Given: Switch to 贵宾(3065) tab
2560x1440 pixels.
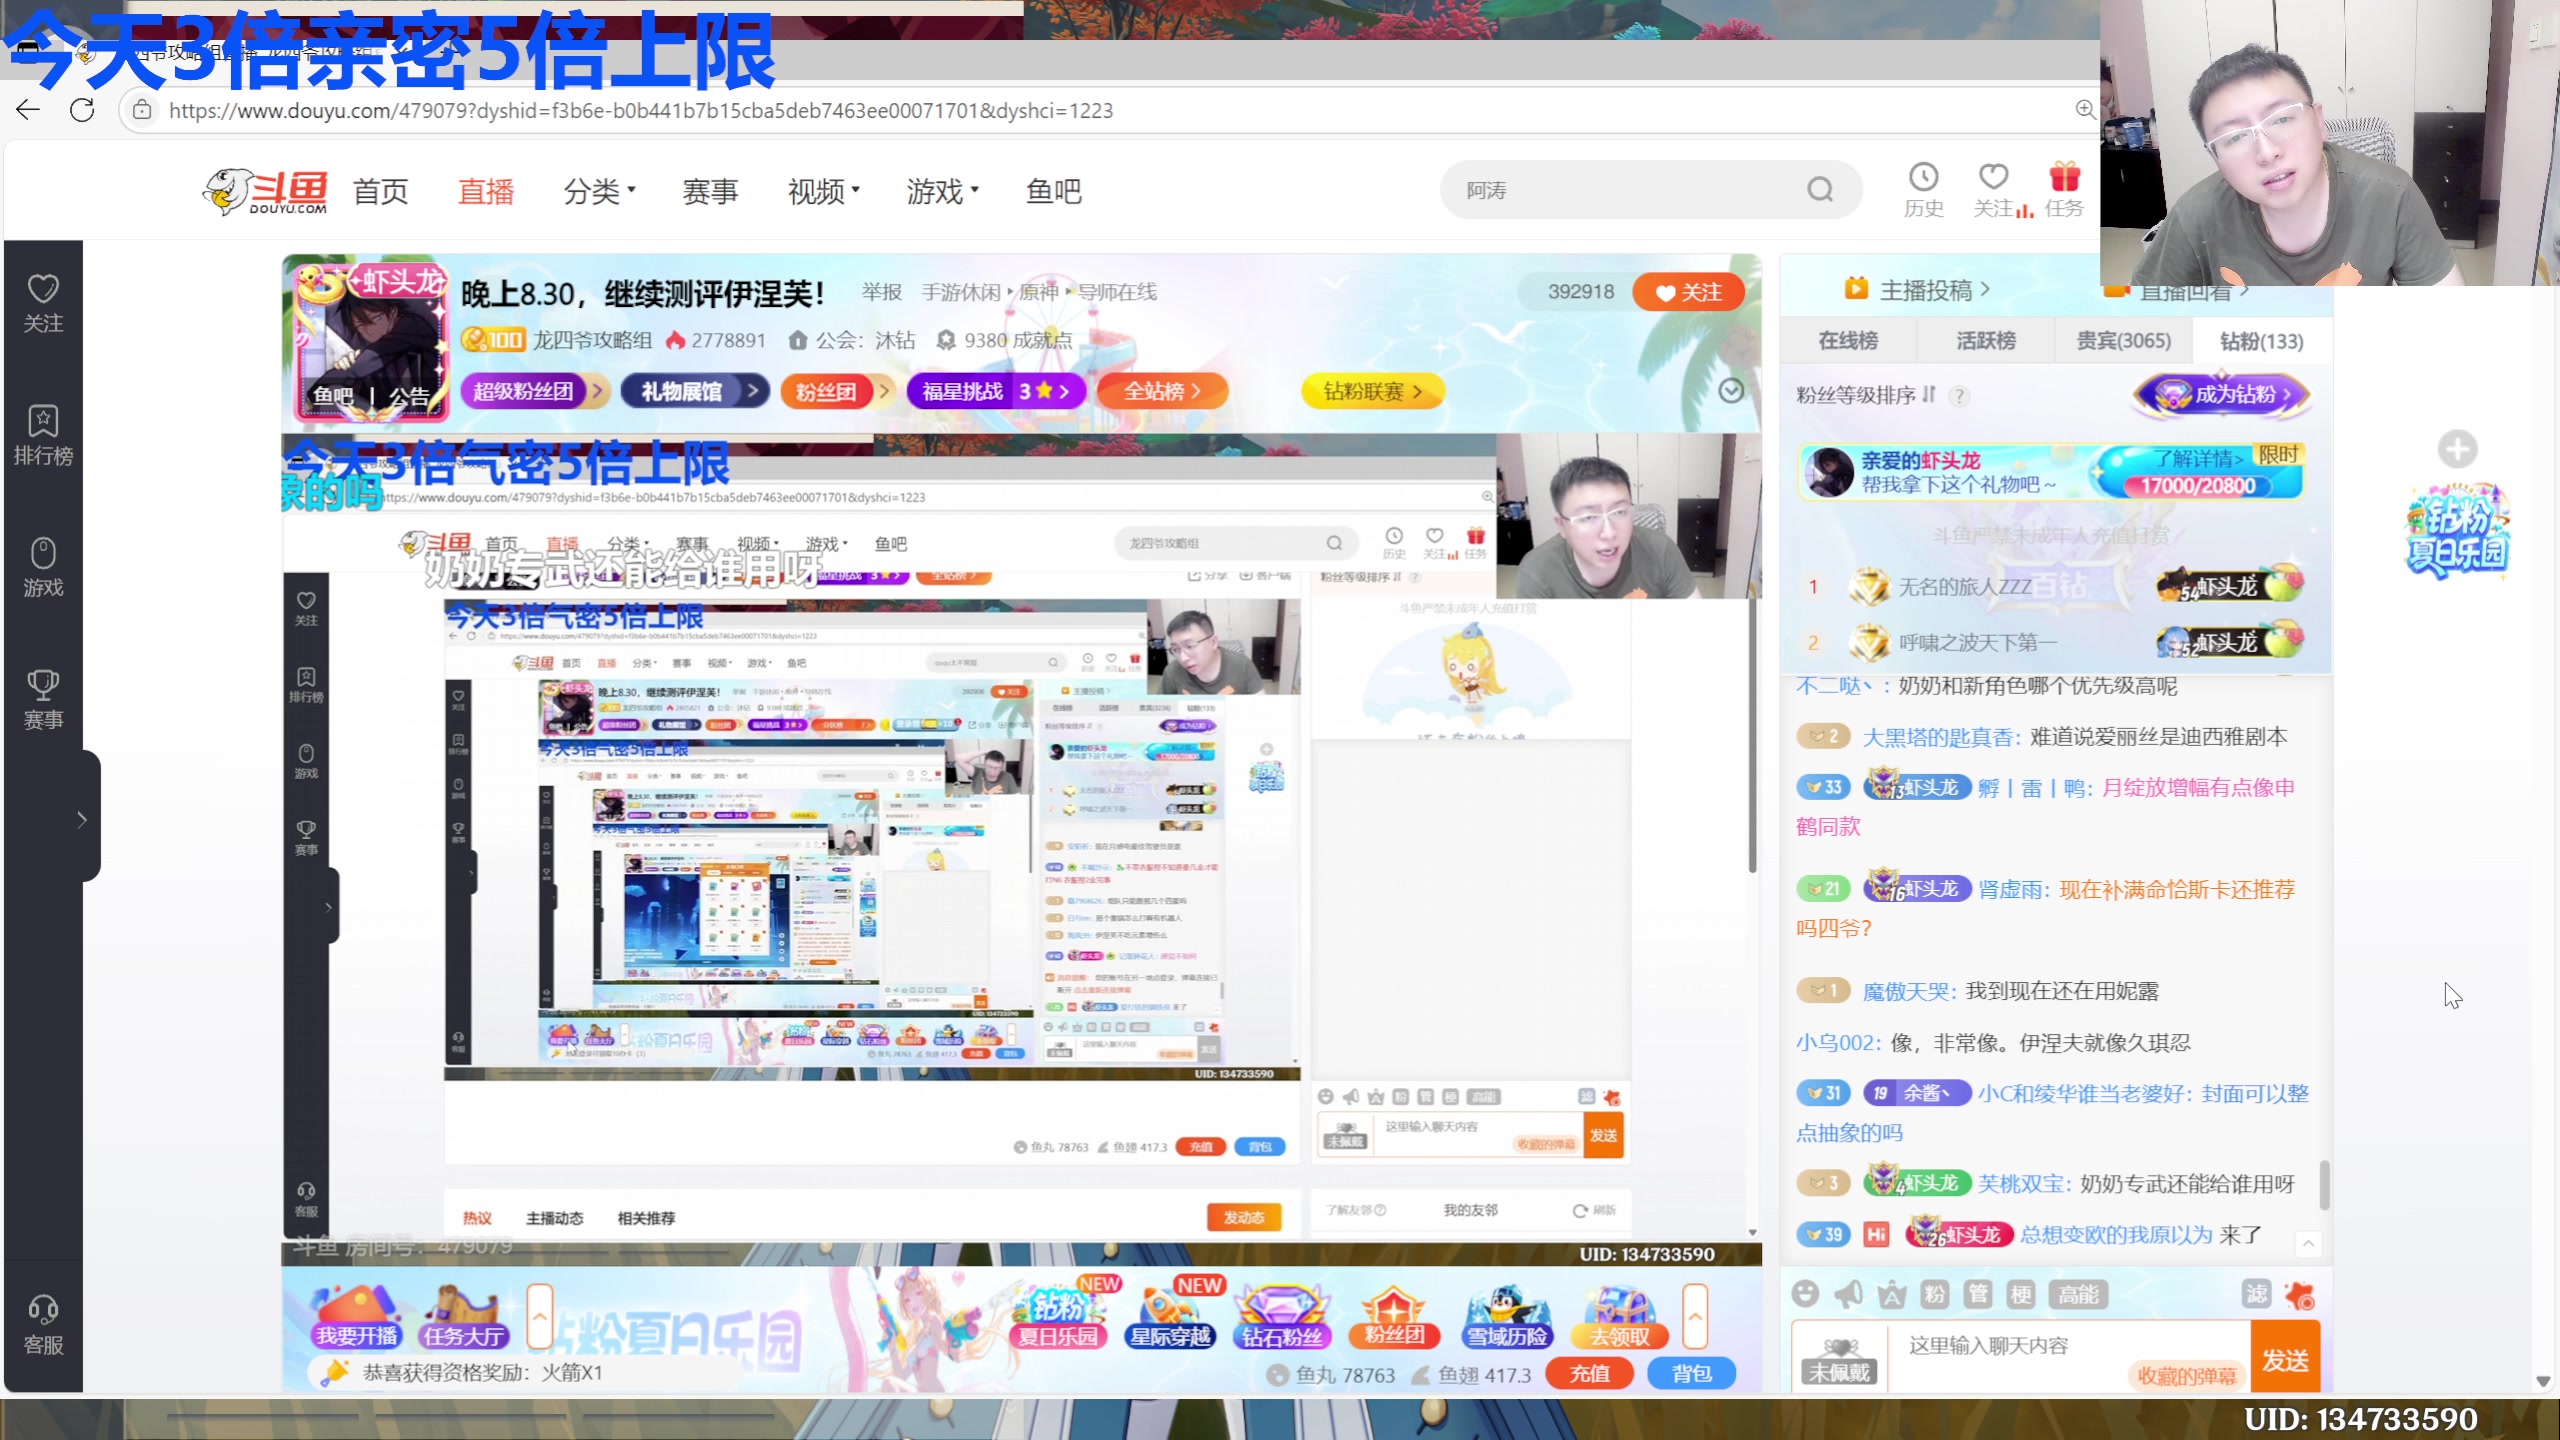Looking at the screenshot, I should (2123, 341).
